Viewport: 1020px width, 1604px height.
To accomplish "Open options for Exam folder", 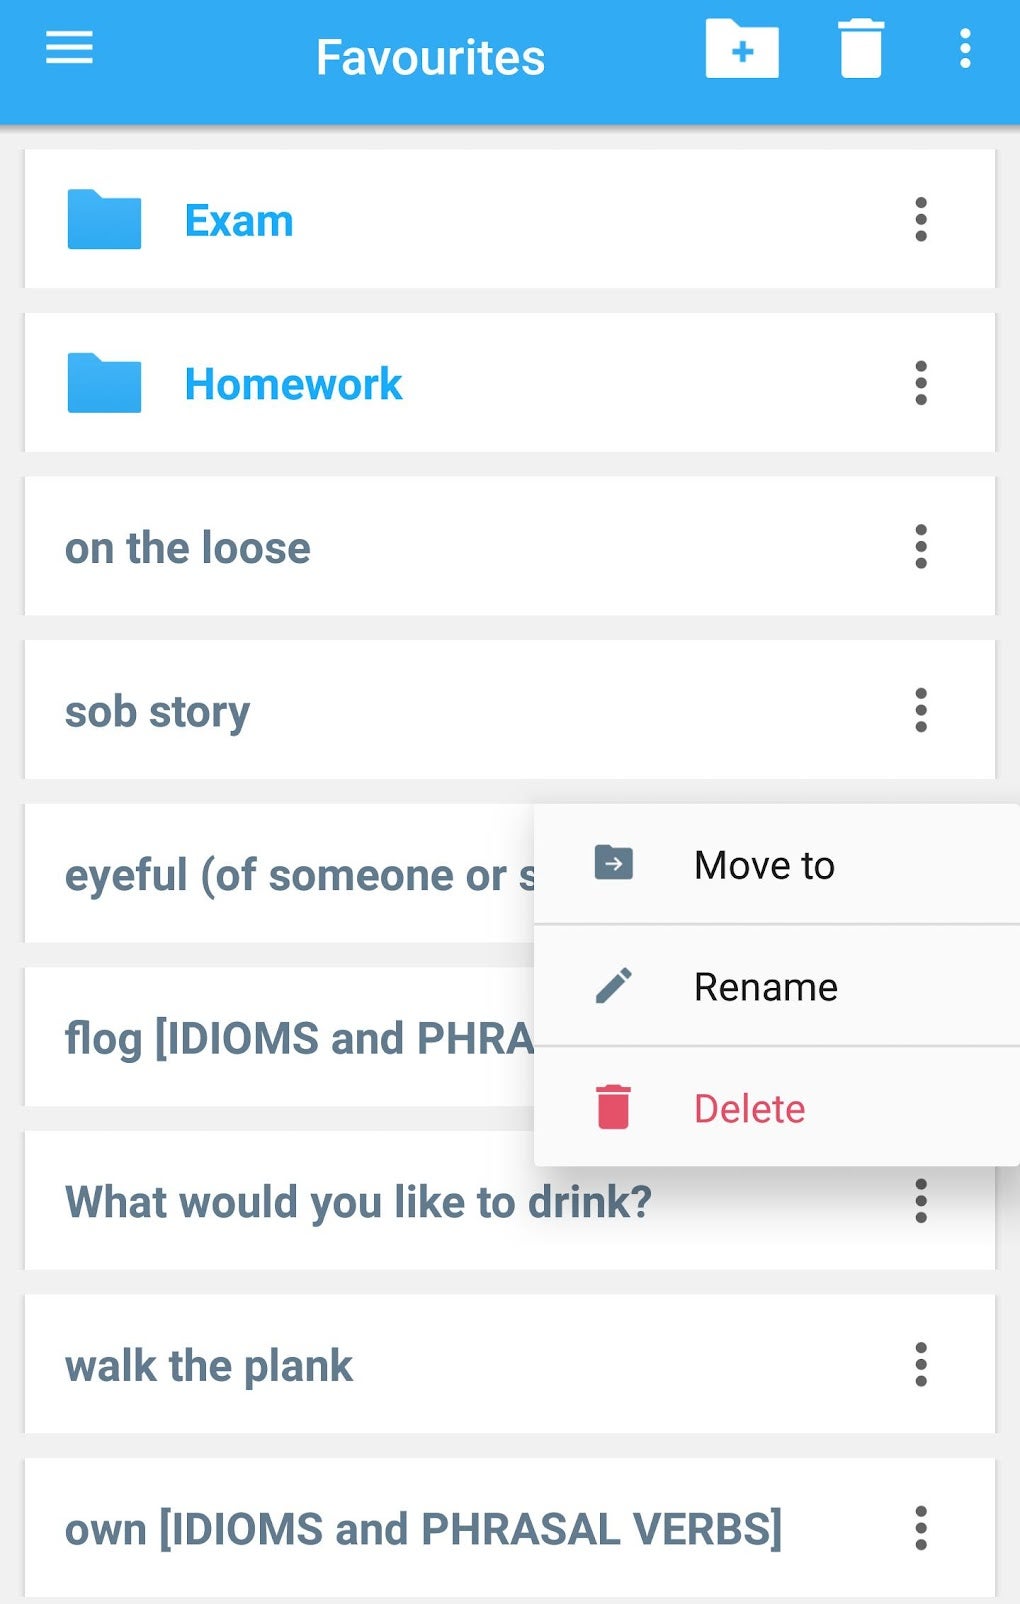I will click(921, 220).
